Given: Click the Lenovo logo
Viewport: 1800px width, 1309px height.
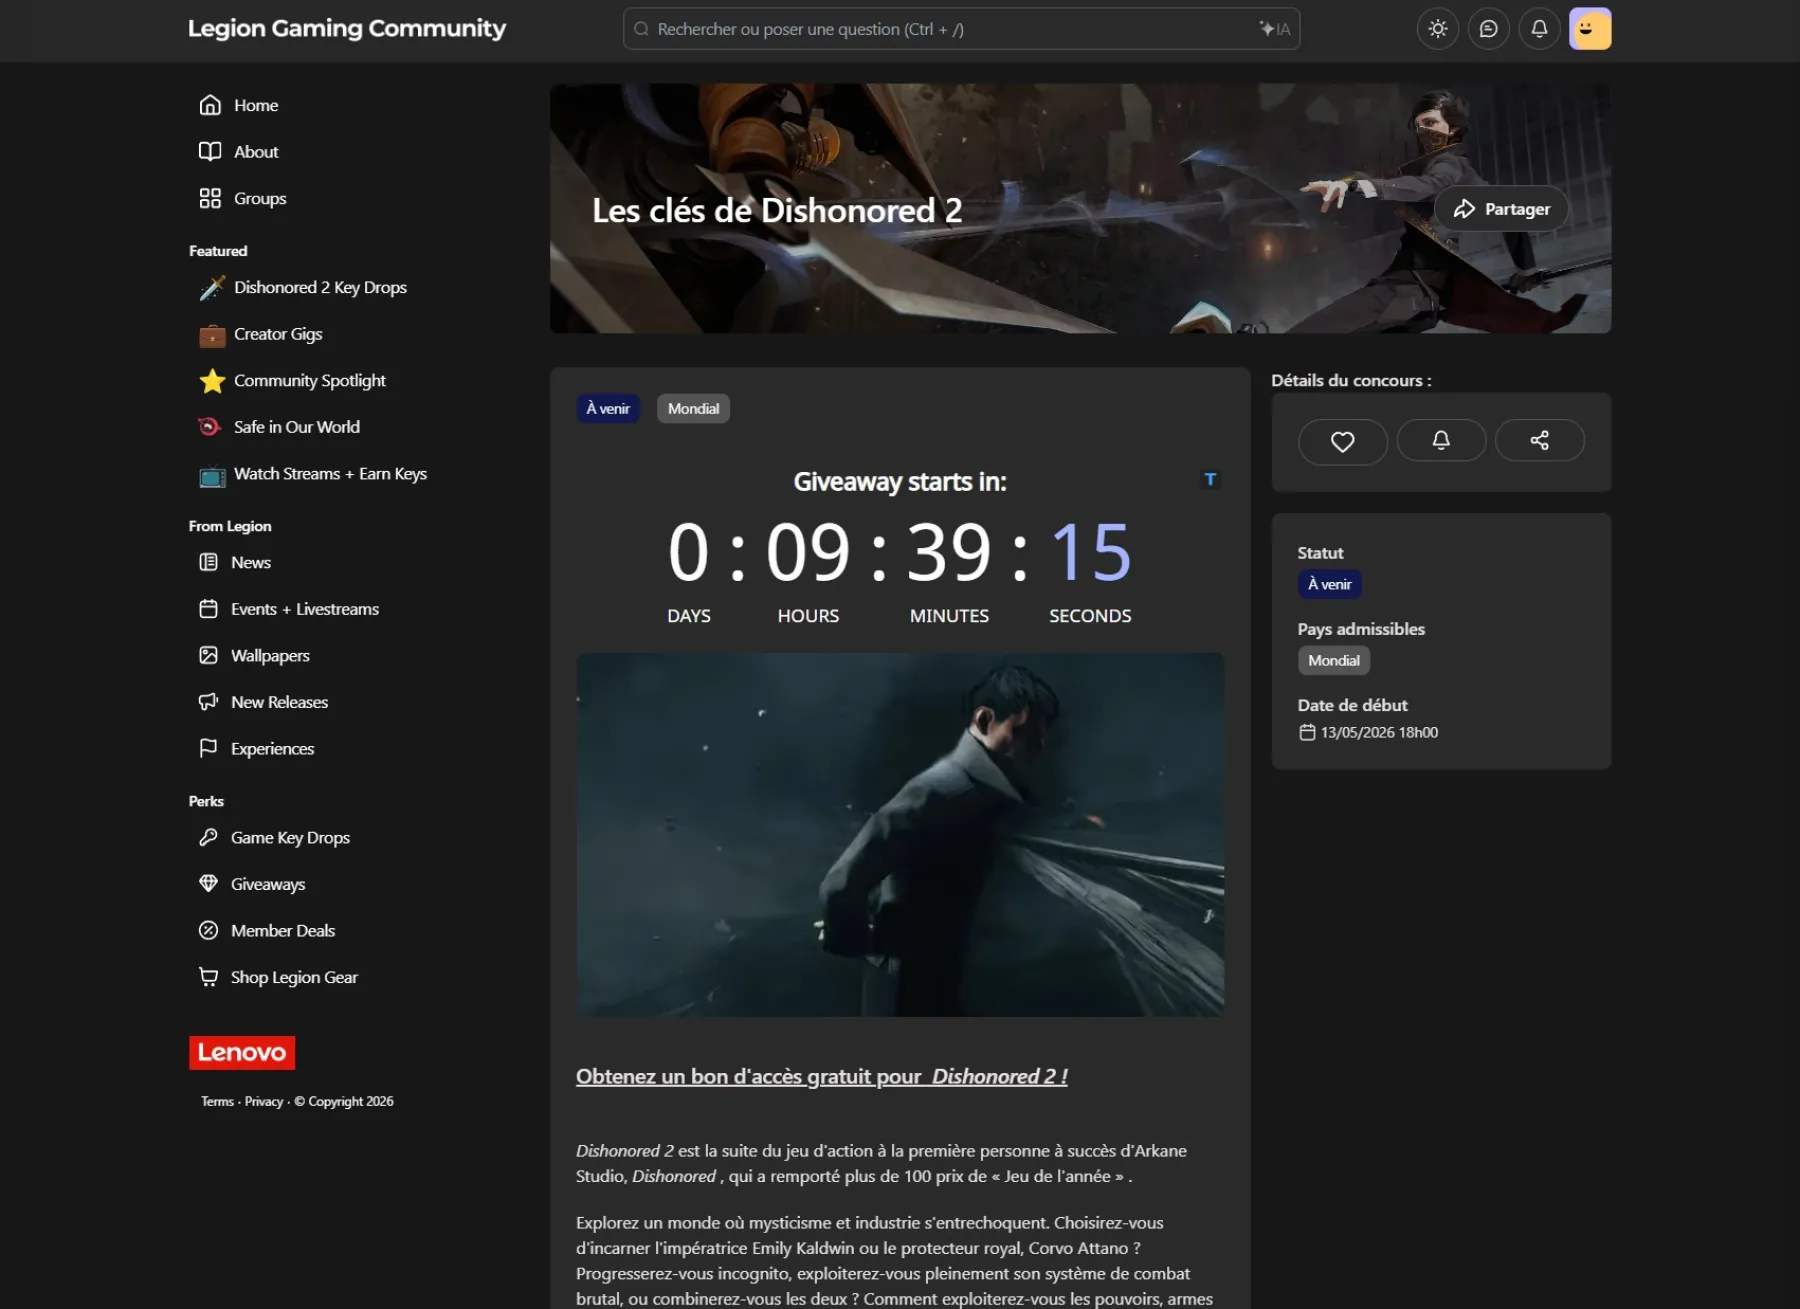Looking at the screenshot, I should pyautogui.click(x=242, y=1052).
